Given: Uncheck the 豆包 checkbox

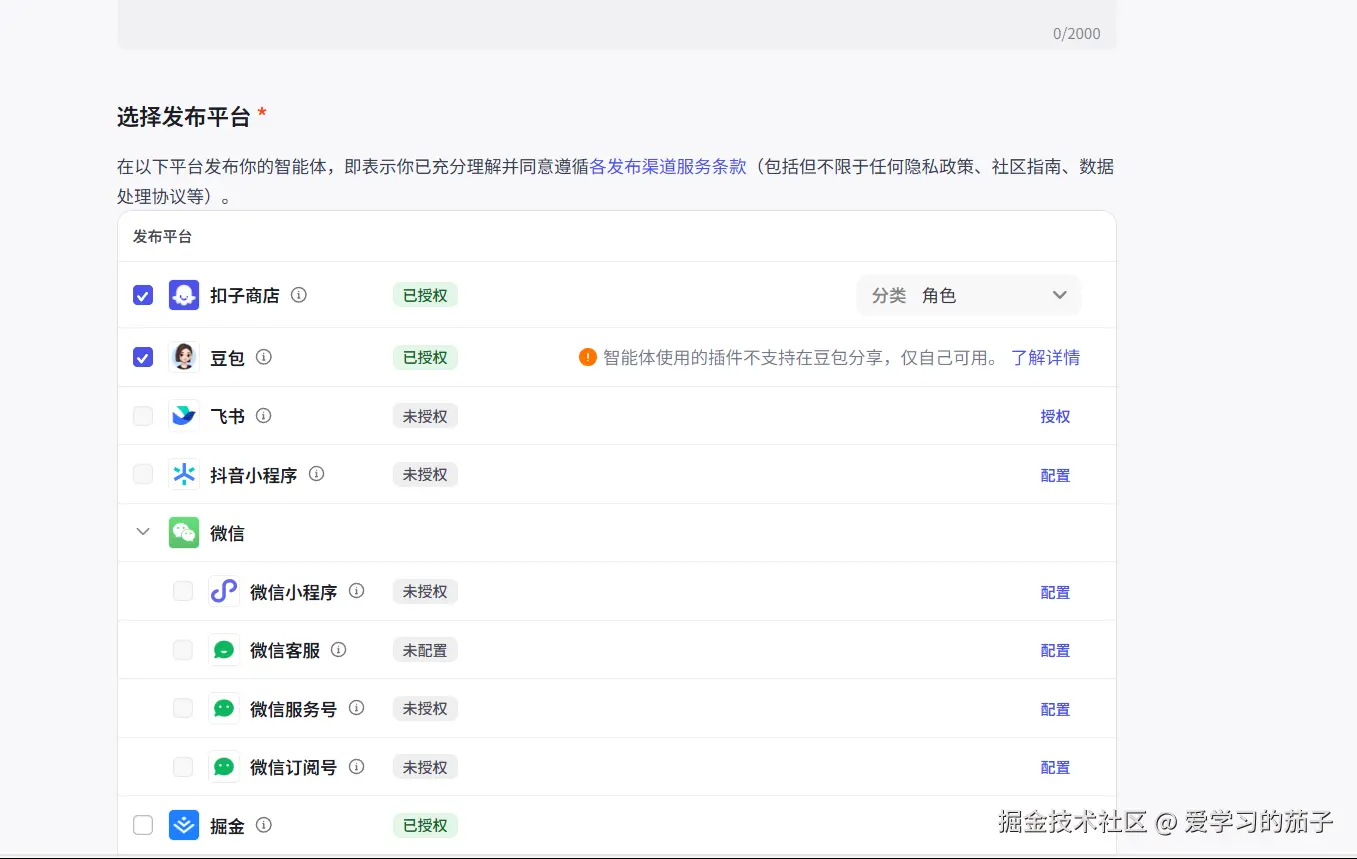Looking at the screenshot, I should tap(142, 356).
